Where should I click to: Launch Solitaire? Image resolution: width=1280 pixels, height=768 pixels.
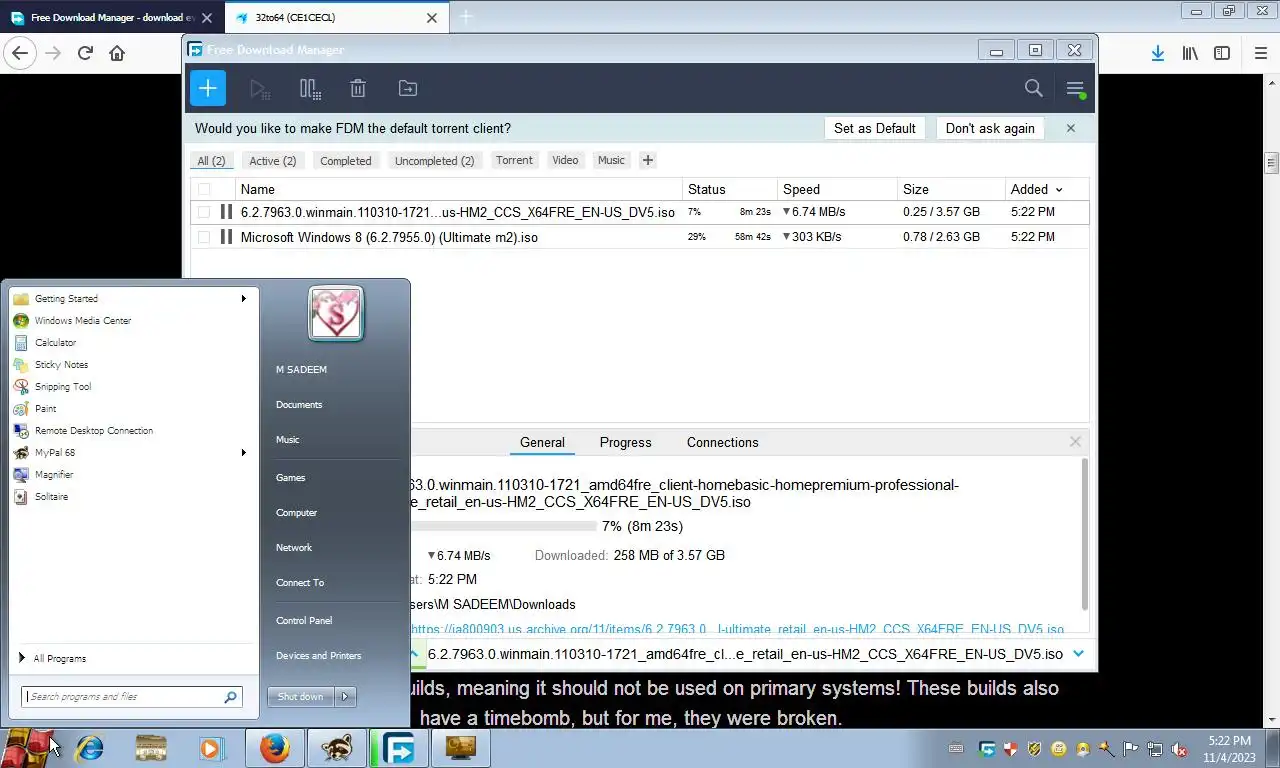coord(130,496)
